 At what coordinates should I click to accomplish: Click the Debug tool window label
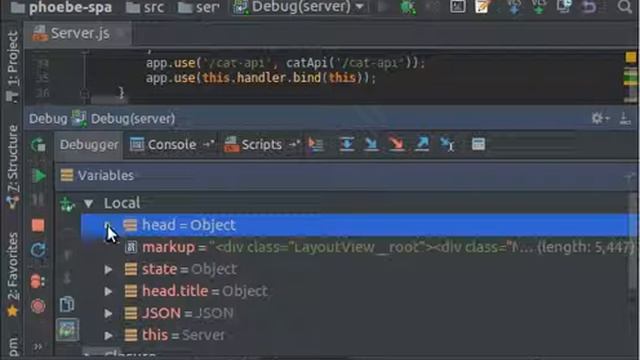point(48,119)
